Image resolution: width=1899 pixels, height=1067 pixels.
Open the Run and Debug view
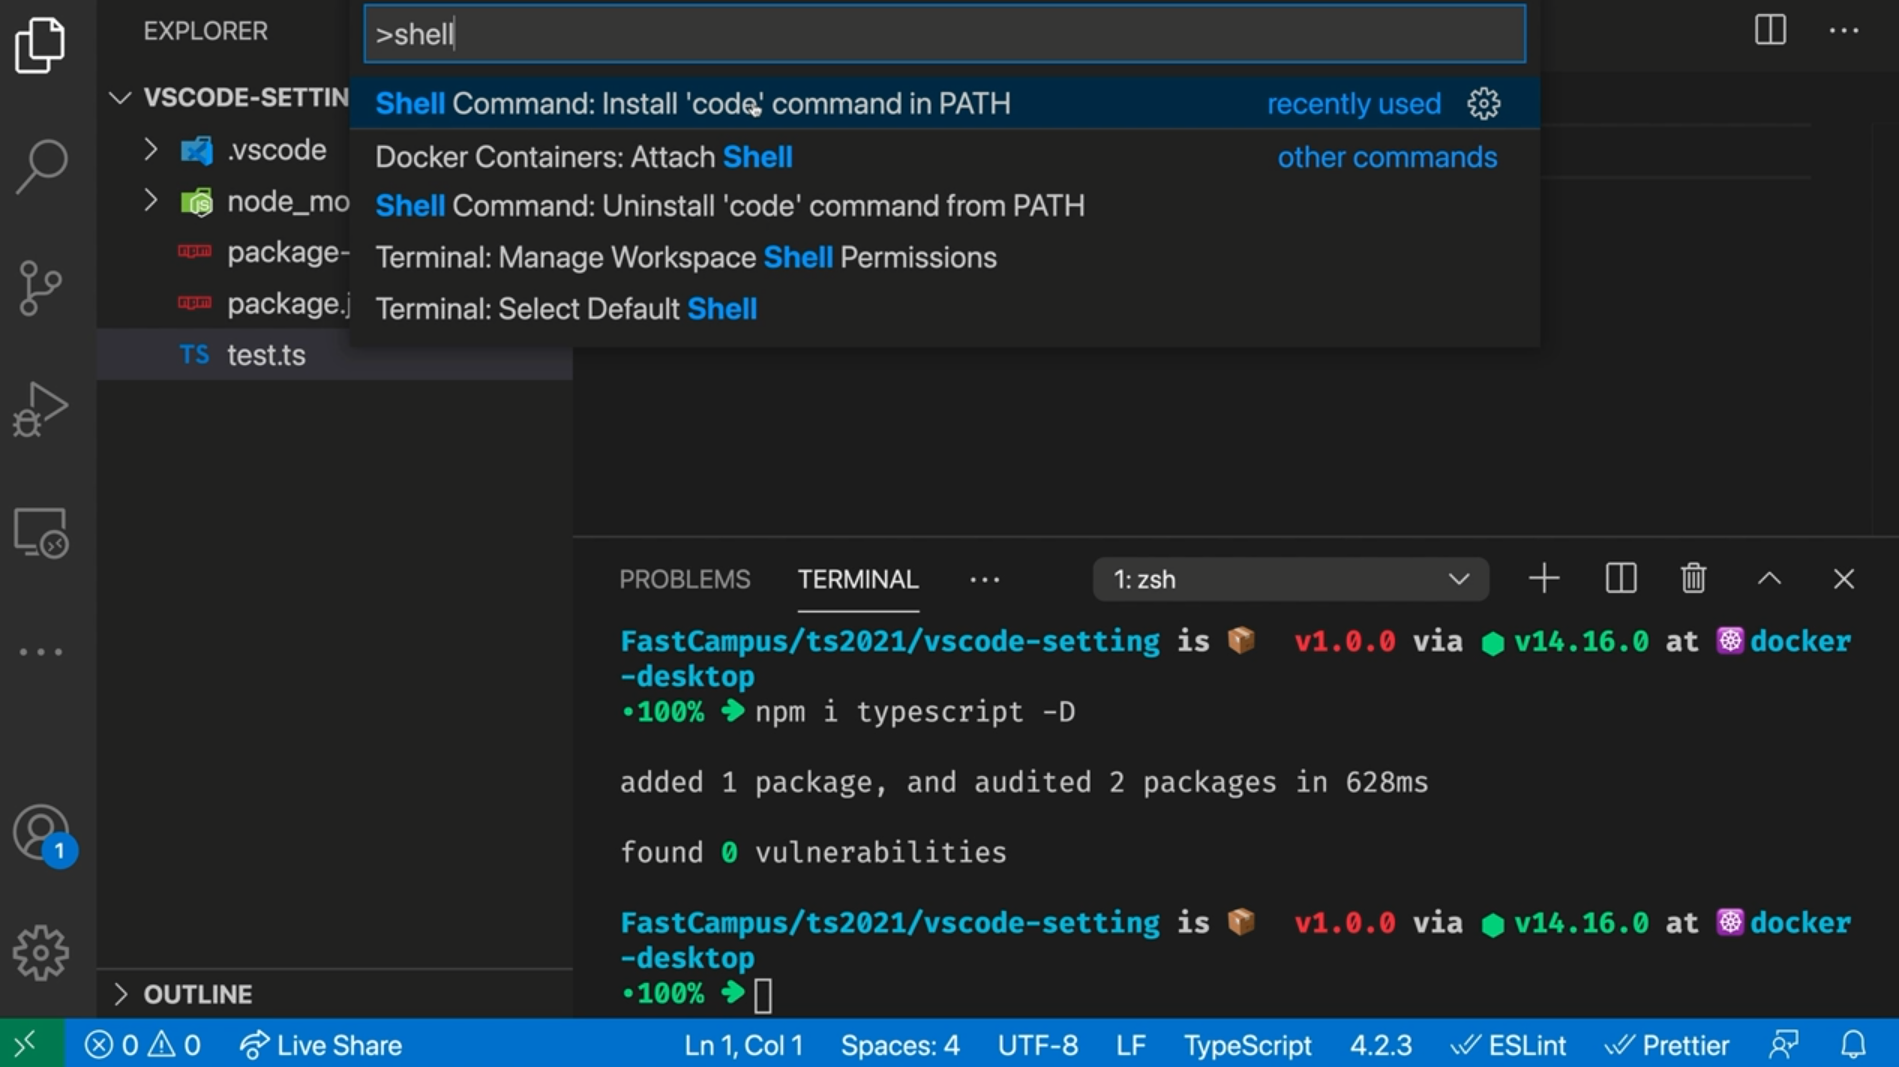(41, 408)
